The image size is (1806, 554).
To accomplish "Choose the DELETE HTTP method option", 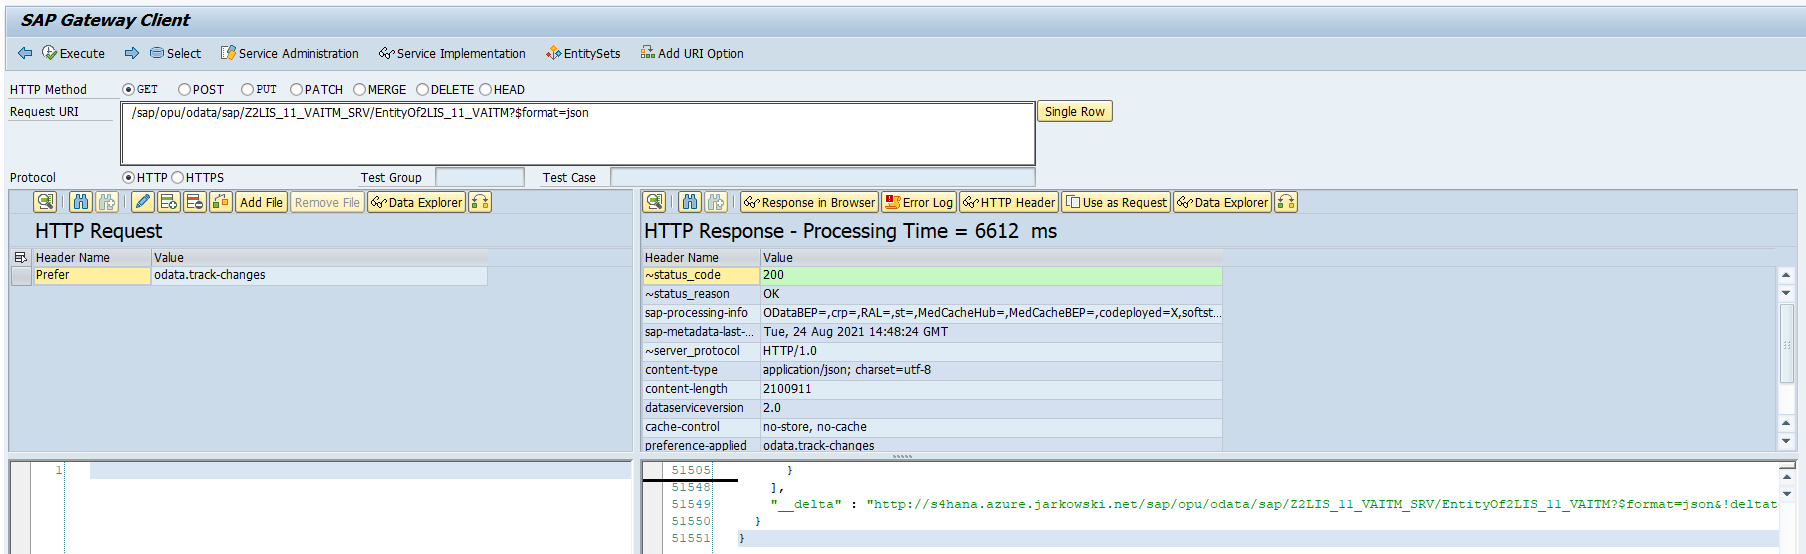I will (422, 89).
